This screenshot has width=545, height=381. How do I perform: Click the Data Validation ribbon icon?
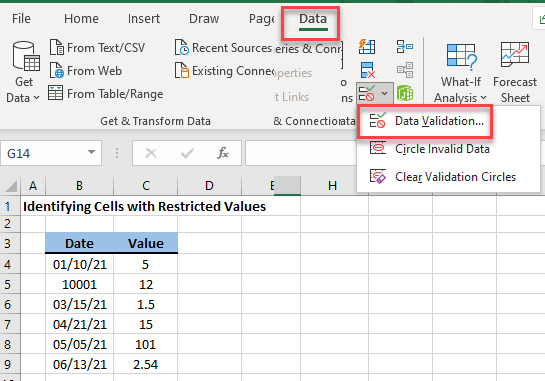click(x=367, y=93)
